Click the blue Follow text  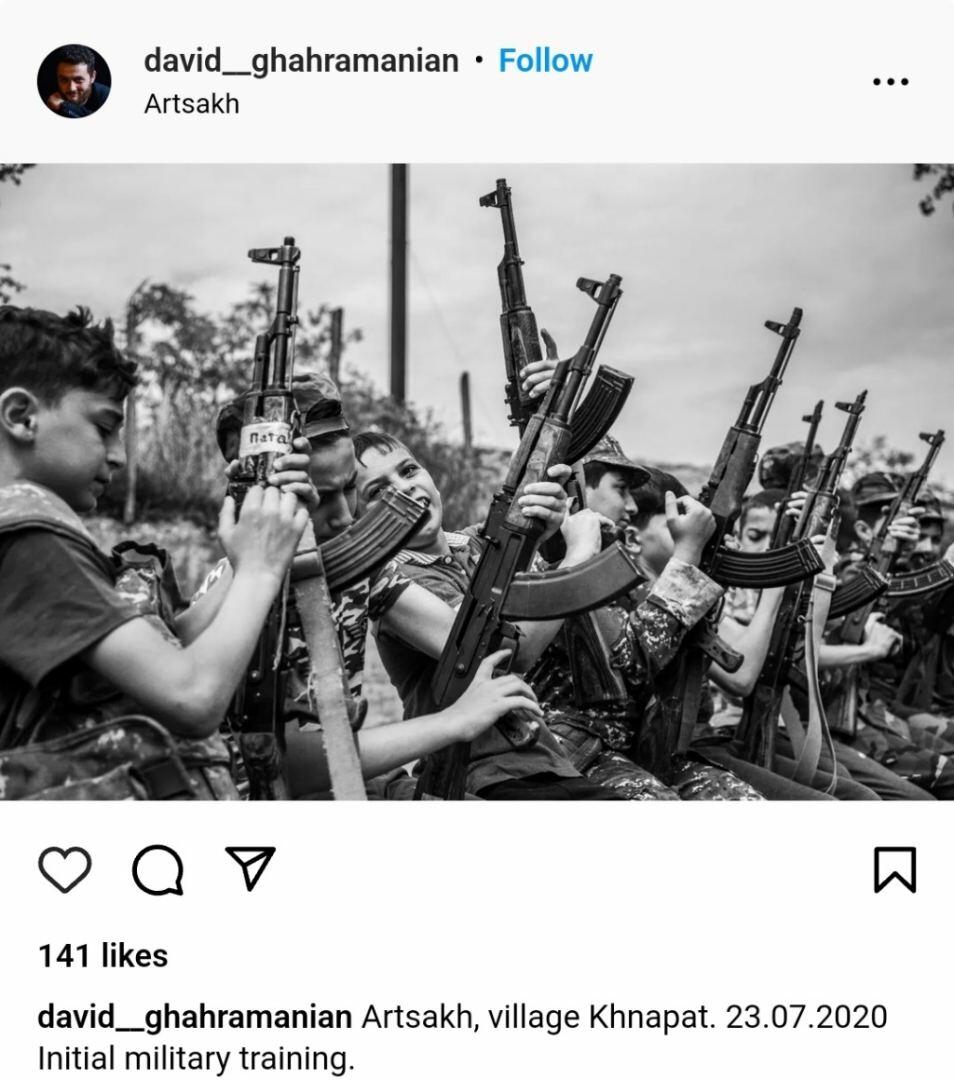[x=545, y=61]
